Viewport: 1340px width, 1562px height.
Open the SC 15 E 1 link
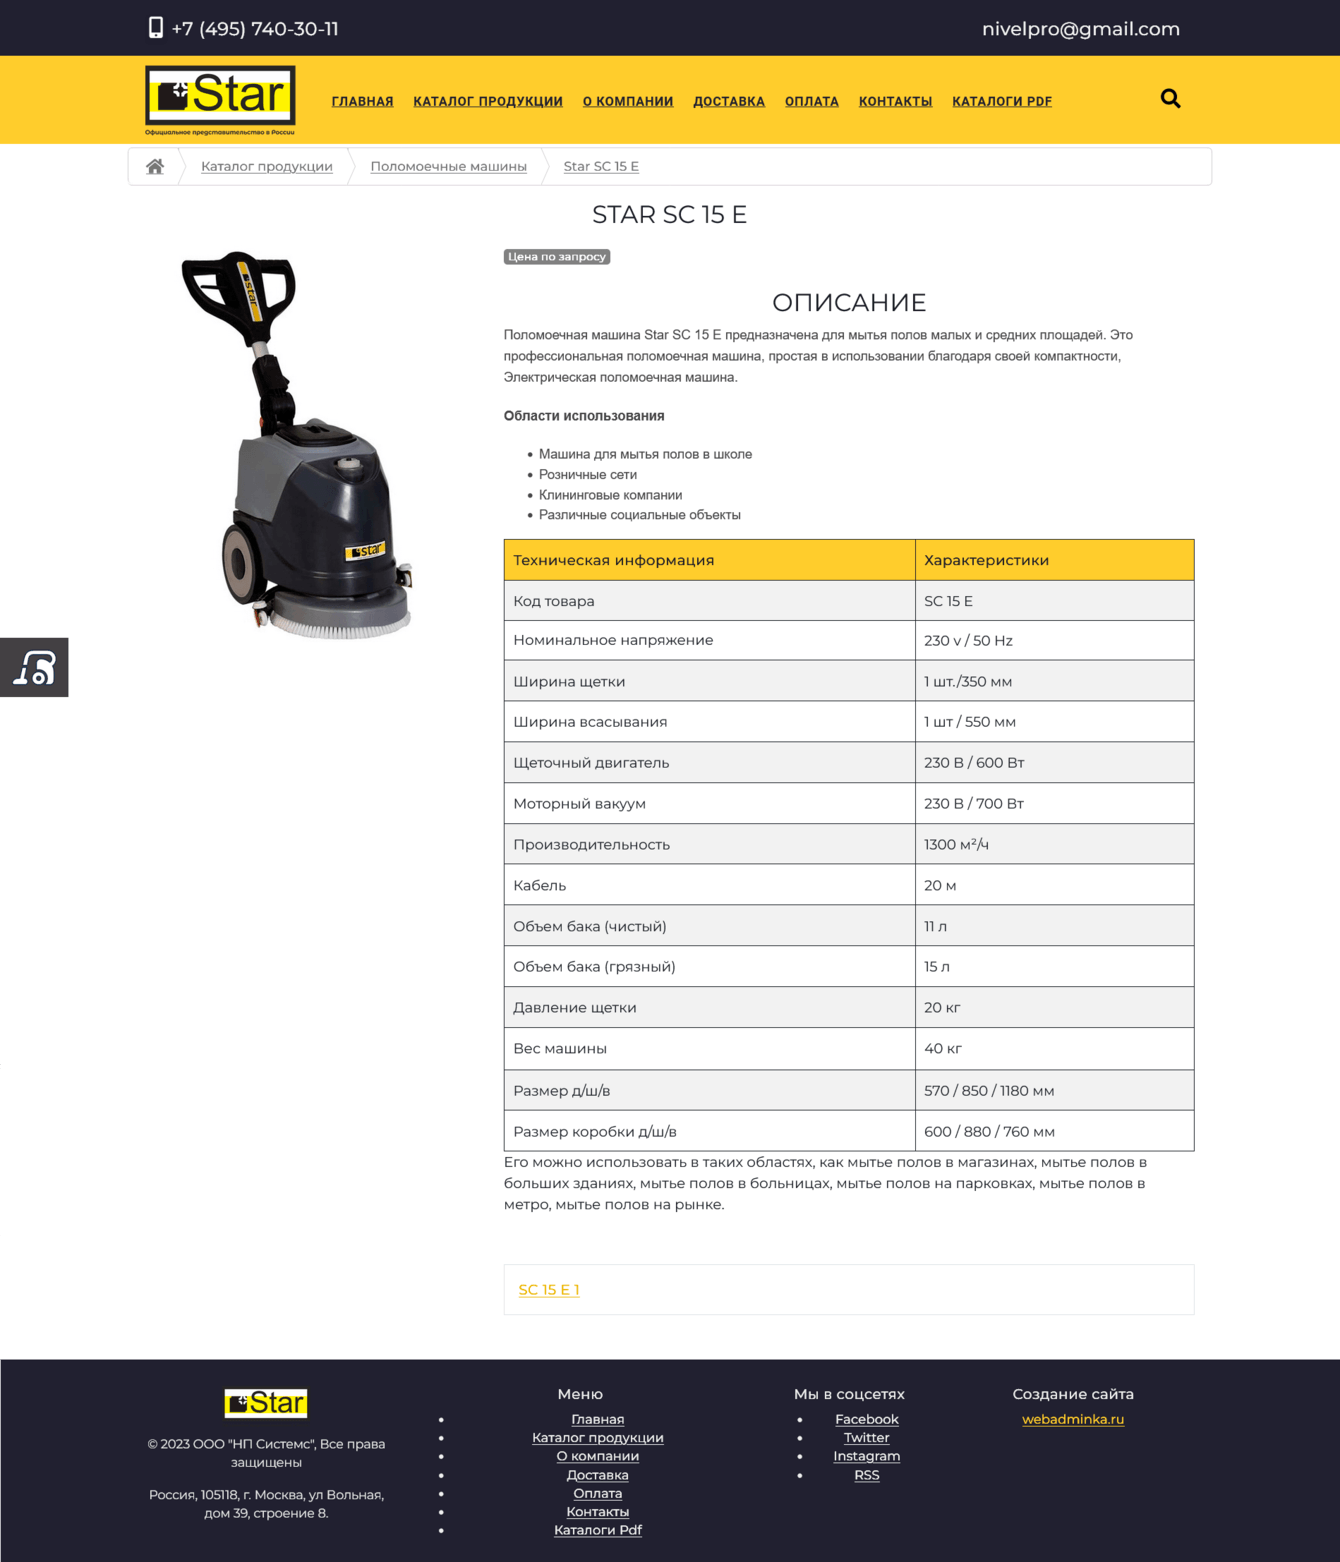coord(549,1290)
